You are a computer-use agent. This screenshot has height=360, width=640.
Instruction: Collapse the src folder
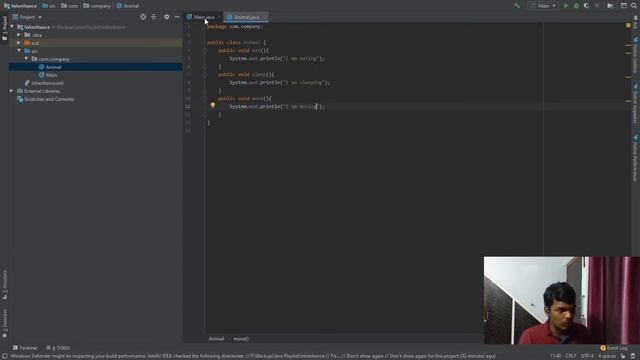(x=19, y=51)
